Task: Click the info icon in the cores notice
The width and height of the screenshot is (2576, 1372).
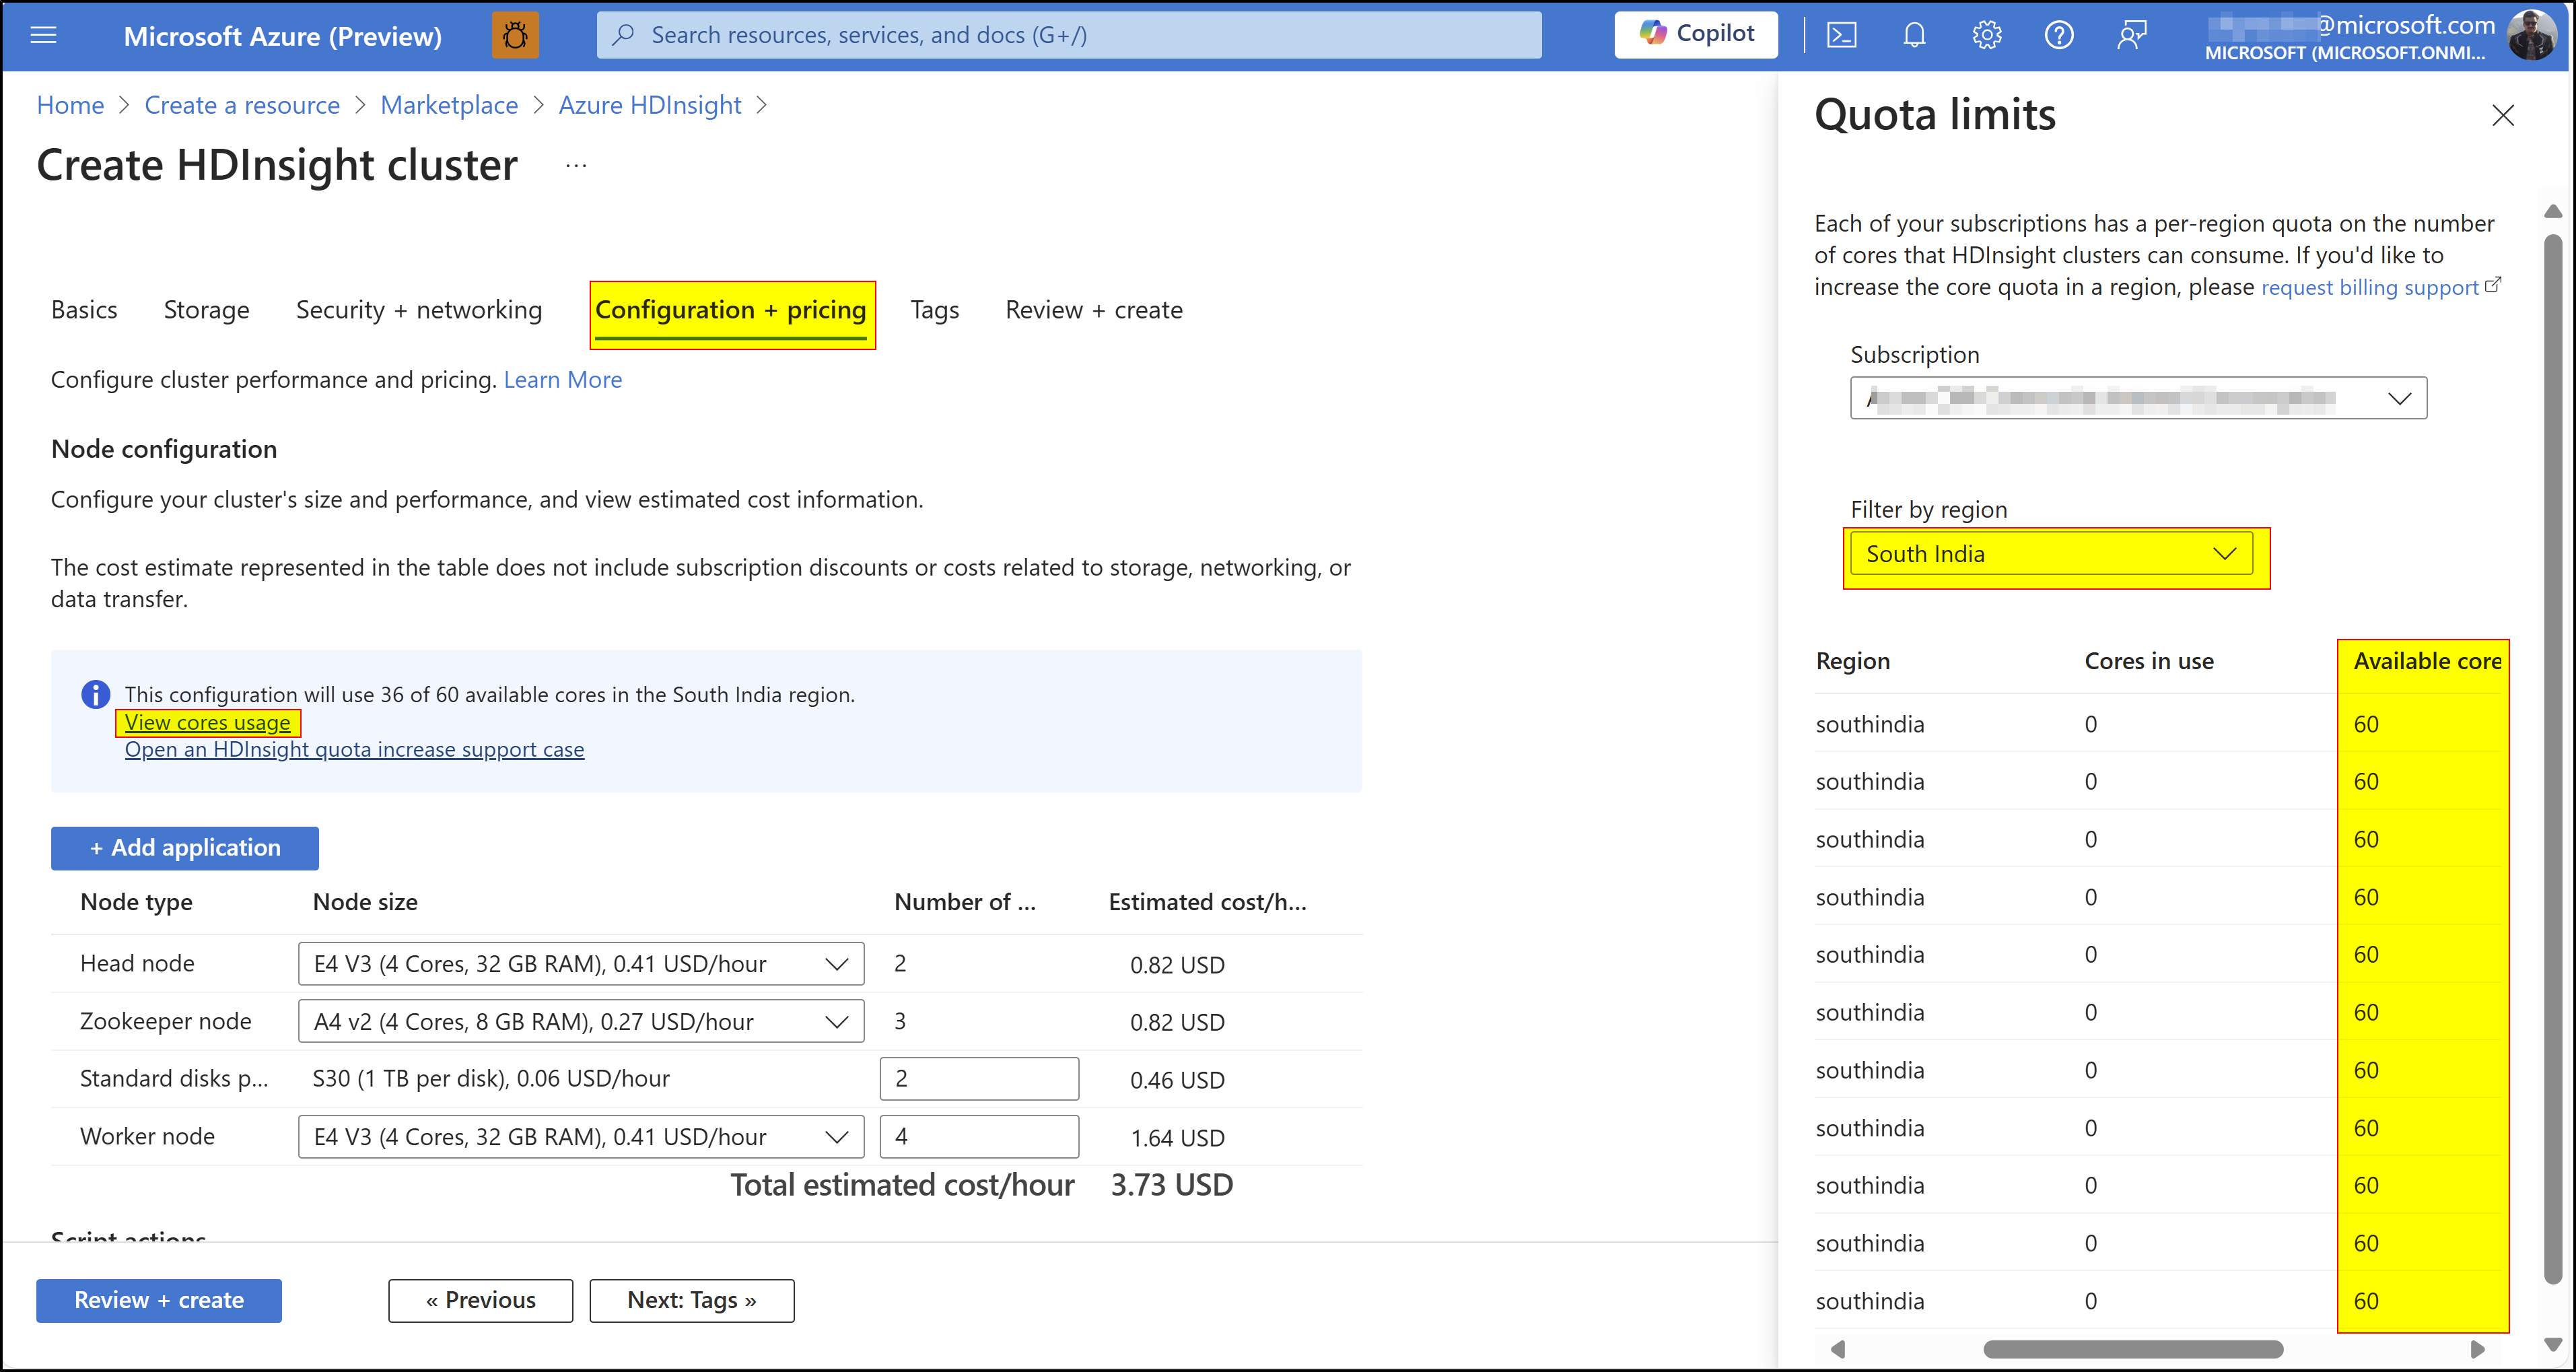Action: [x=95, y=694]
